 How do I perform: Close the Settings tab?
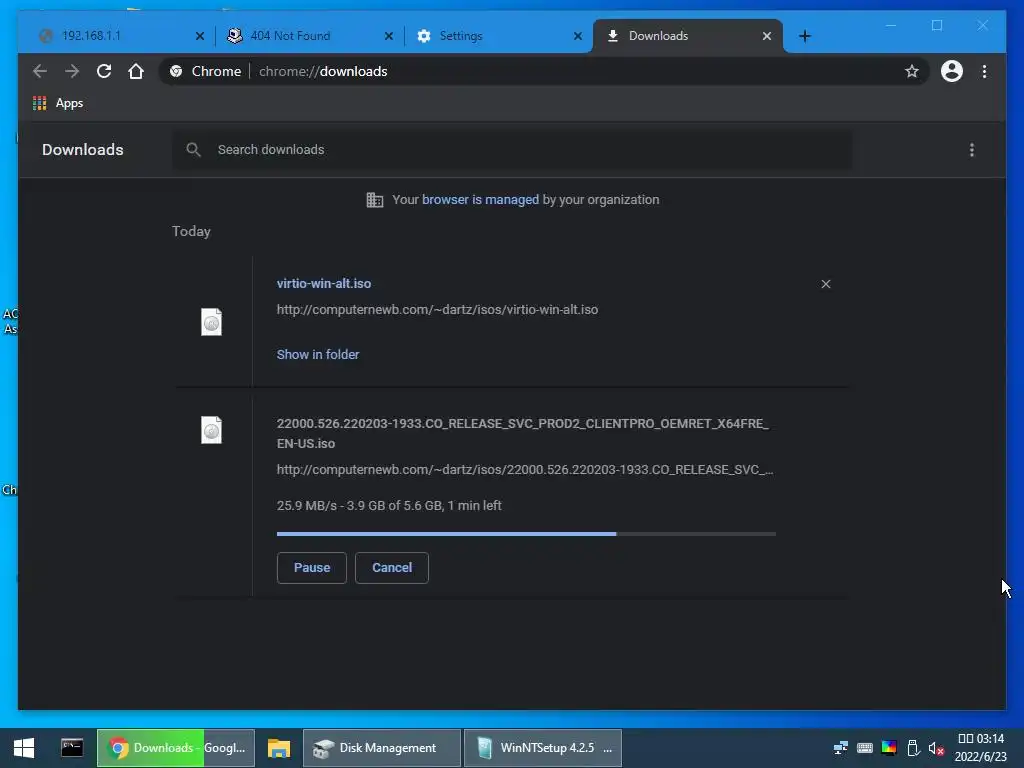click(577, 36)
